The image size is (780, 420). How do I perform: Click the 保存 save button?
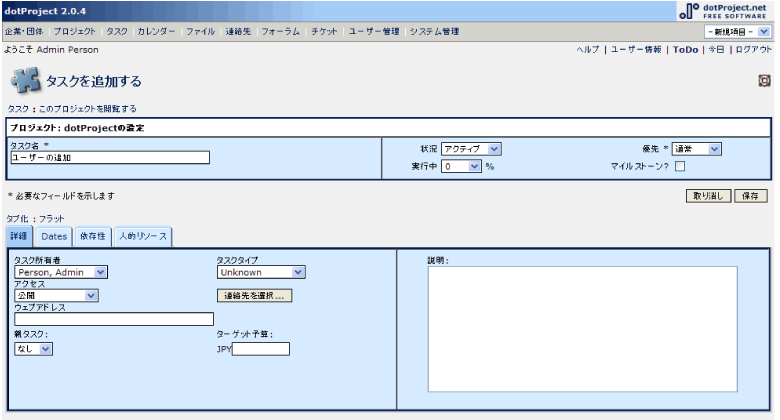coord(751,196)
